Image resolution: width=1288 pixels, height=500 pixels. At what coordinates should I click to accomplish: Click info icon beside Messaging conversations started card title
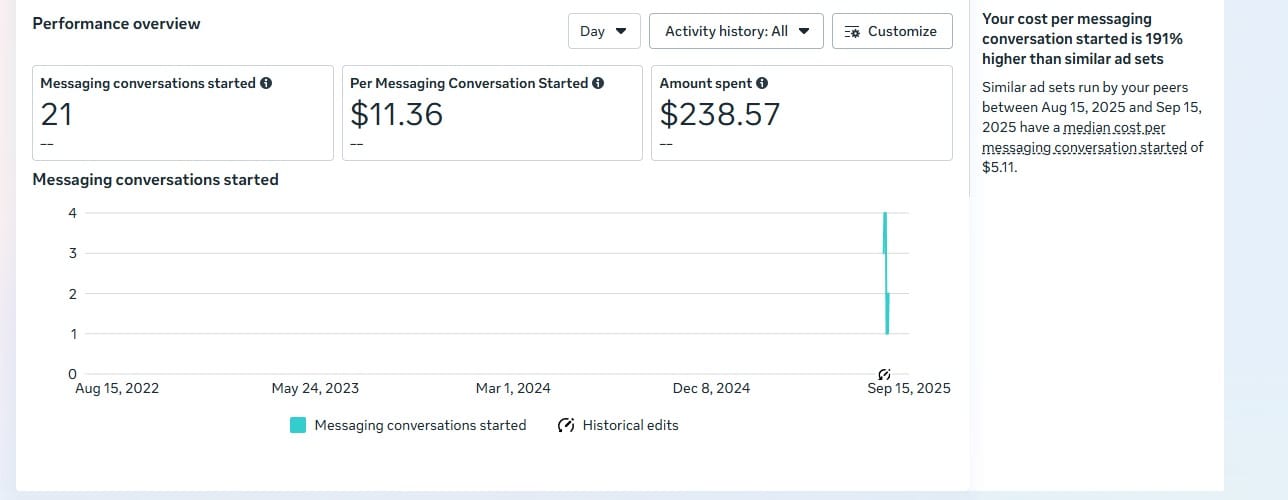pyautogui.click(x=266, y=84)
